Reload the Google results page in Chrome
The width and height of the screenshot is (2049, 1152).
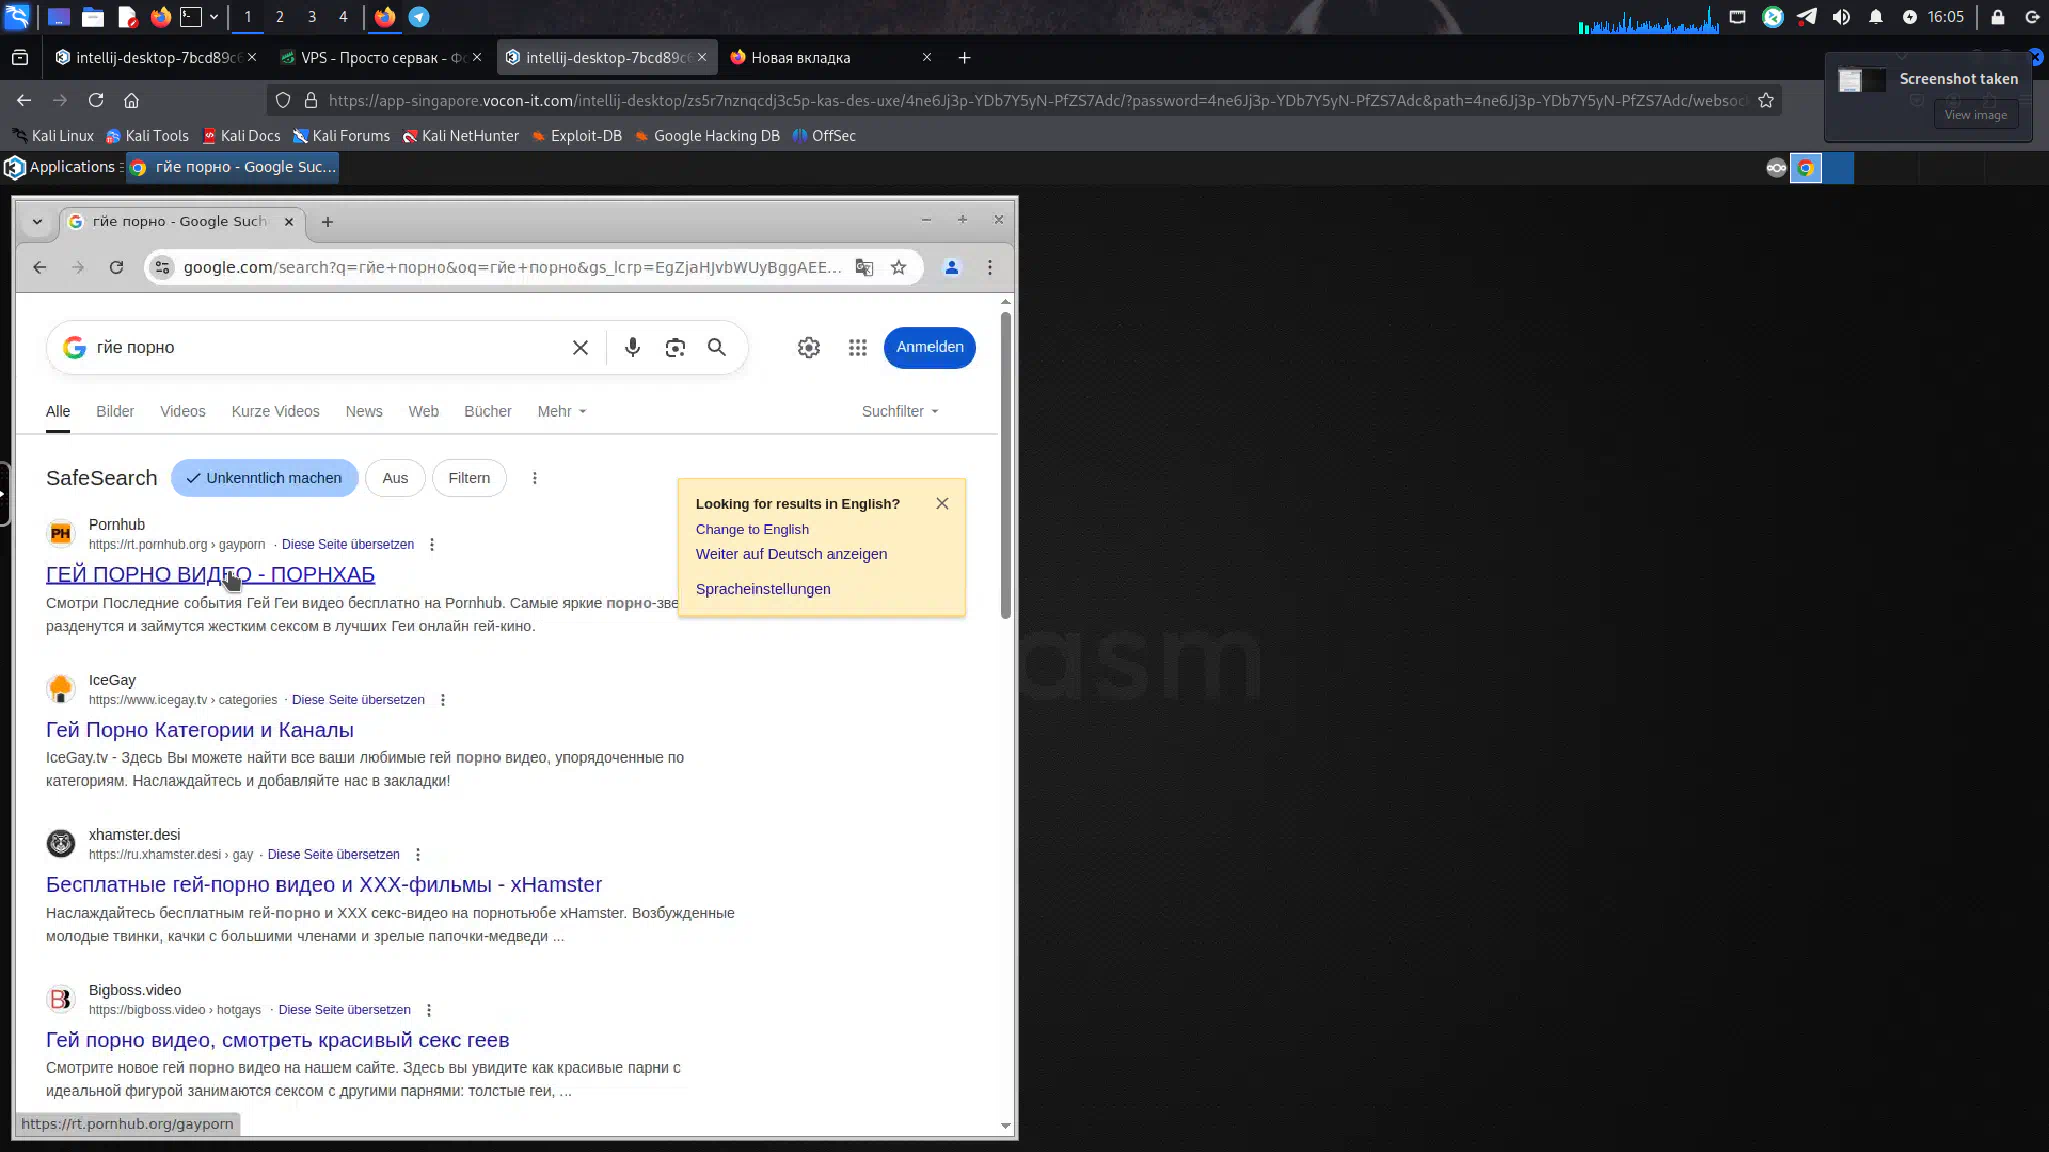116,267
